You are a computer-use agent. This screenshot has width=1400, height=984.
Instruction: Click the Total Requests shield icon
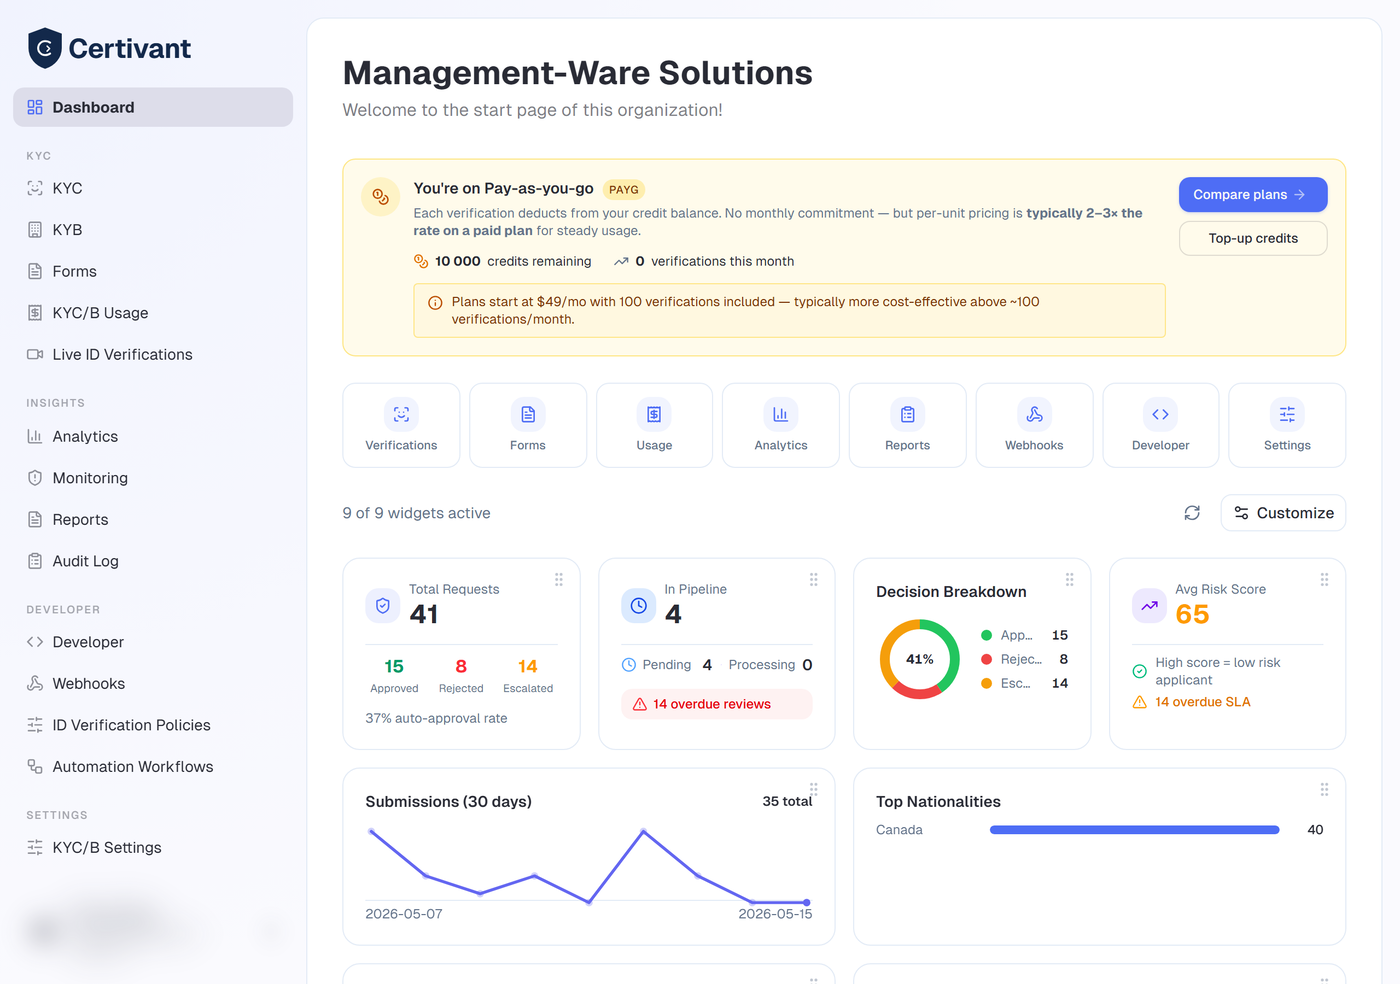(x=383, y=605)
